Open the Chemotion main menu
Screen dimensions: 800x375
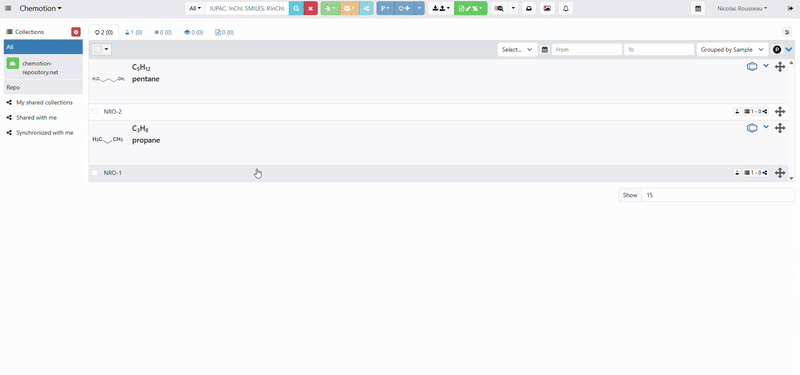[x=41, y=8]
